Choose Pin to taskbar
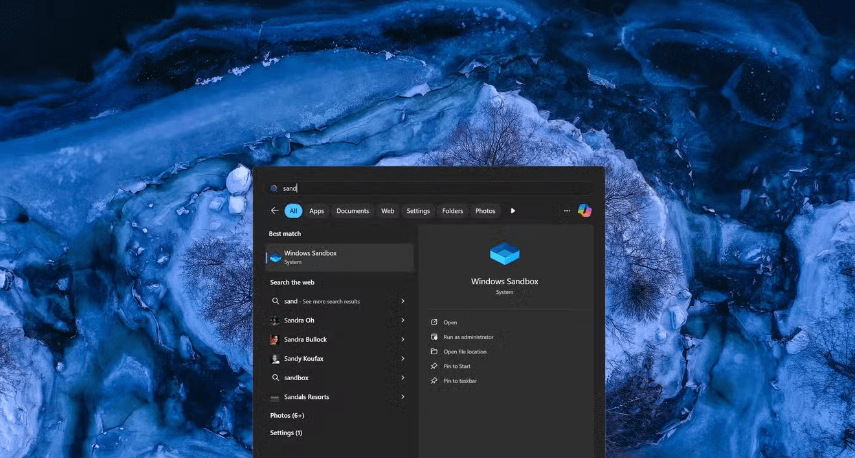The width and height of the screenshot is (855, 458). coord(460,381)
